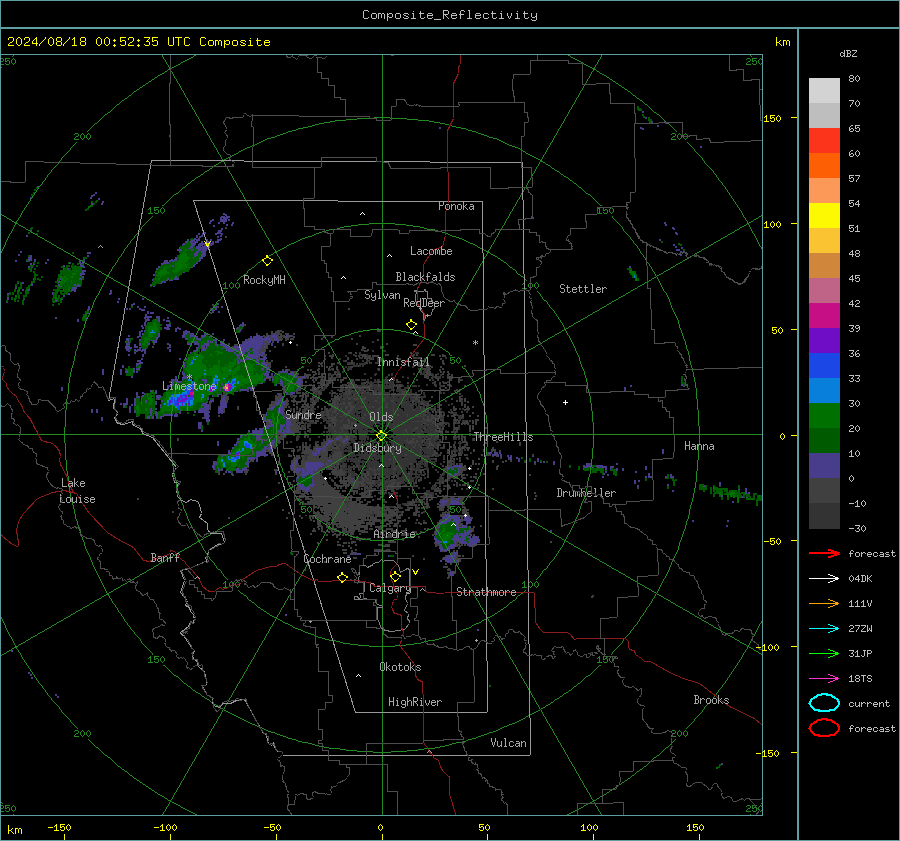
Task: Select the red forecast oval icon
Action: pos(824,728)
